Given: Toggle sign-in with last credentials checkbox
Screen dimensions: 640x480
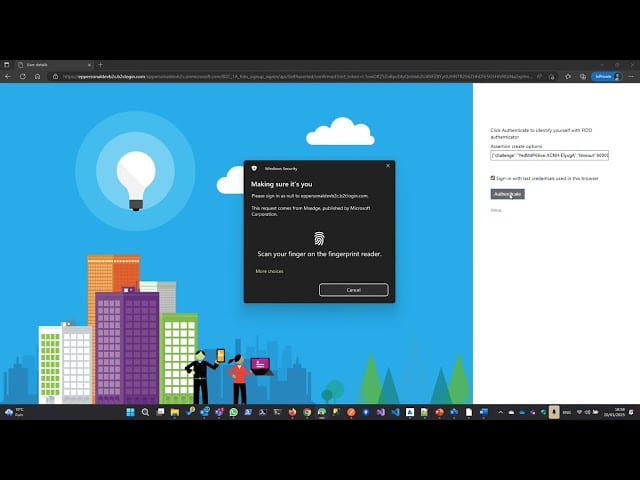Looking at the screenshot, I should point(493,178).
